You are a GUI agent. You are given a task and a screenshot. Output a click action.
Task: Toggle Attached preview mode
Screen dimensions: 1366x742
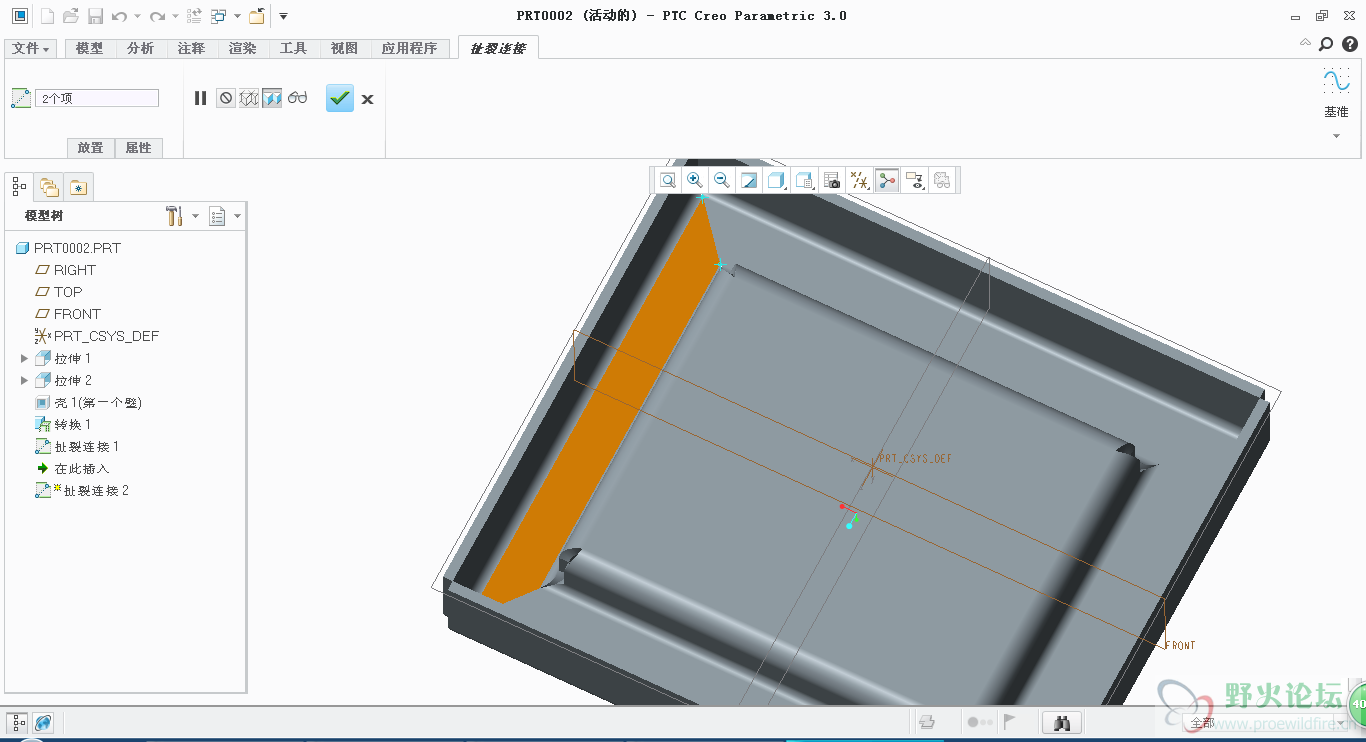point(272,98)
